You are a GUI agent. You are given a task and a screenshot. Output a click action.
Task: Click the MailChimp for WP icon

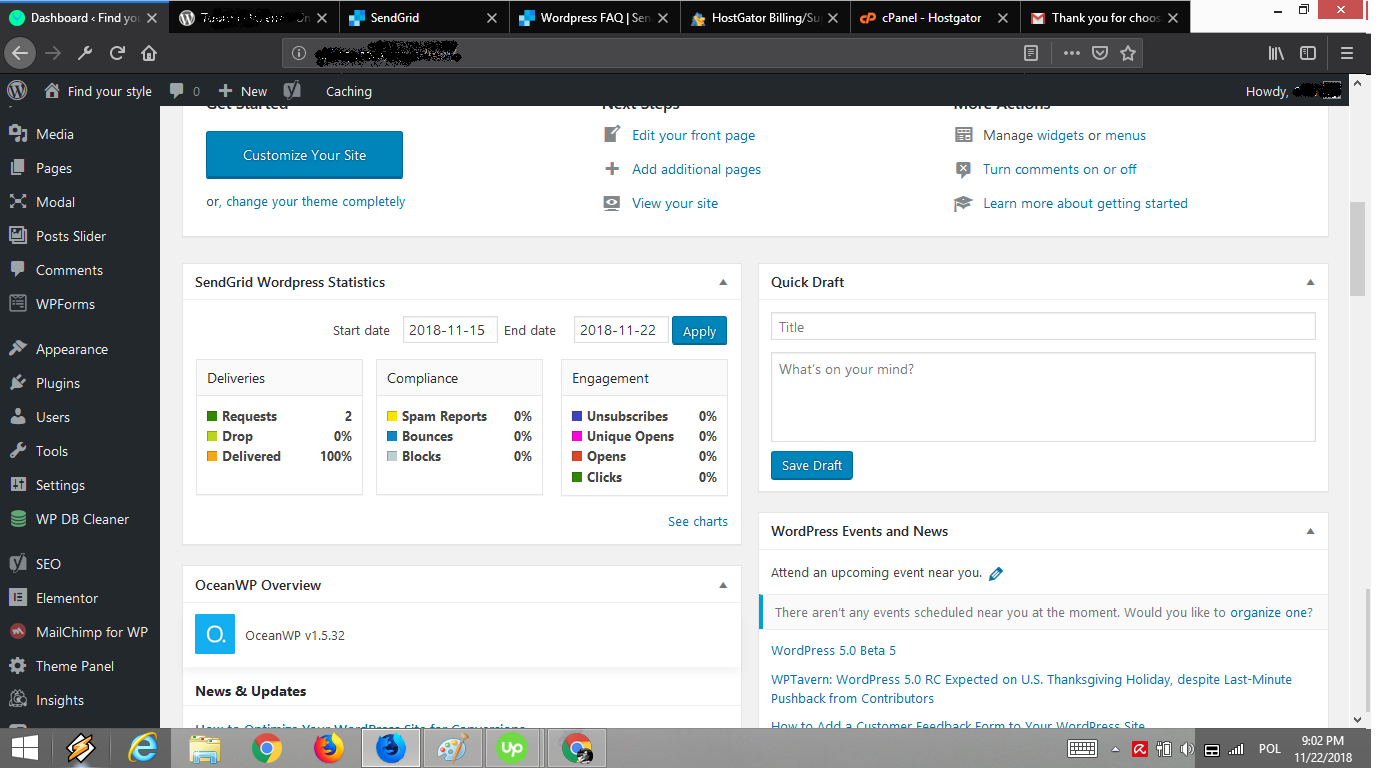tap(17, 632)
